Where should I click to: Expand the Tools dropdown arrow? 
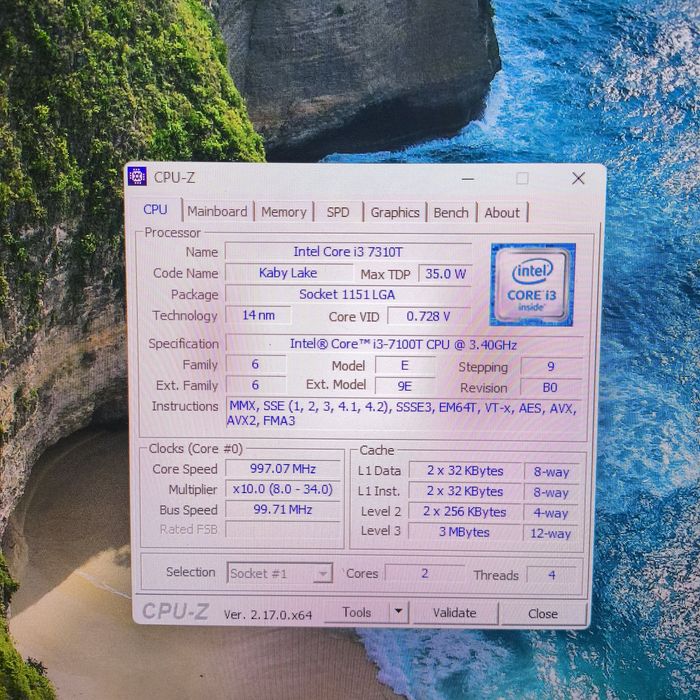click(399, 612)
